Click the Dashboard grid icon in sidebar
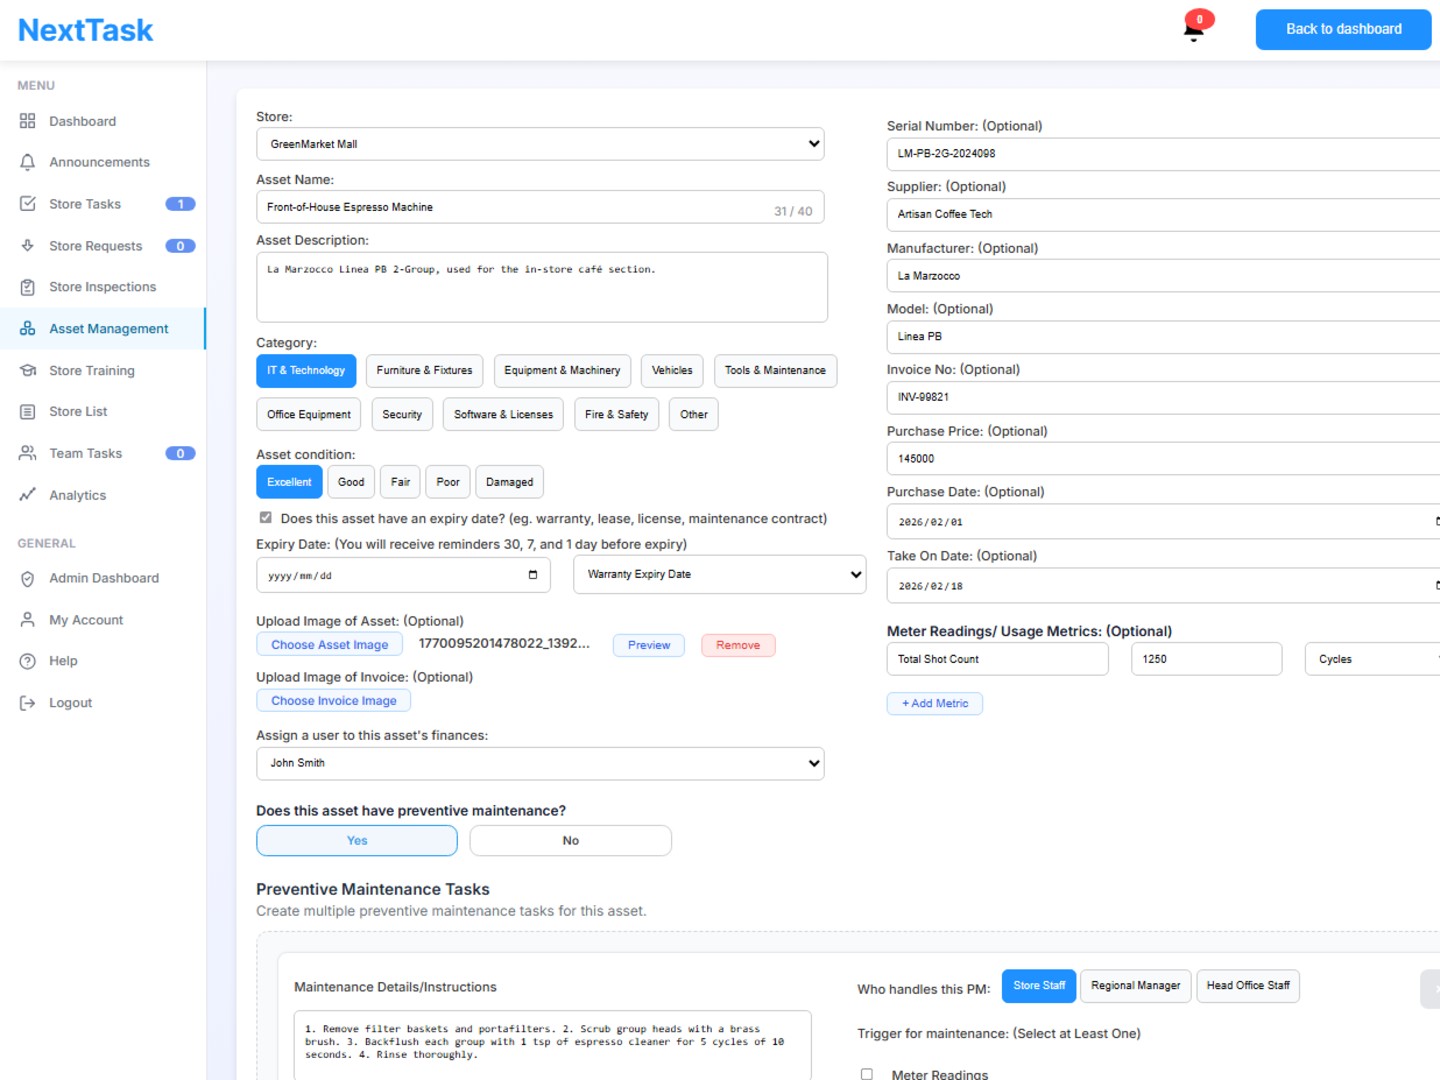The image size is (1440, 1080). click(x=27, y=121)
